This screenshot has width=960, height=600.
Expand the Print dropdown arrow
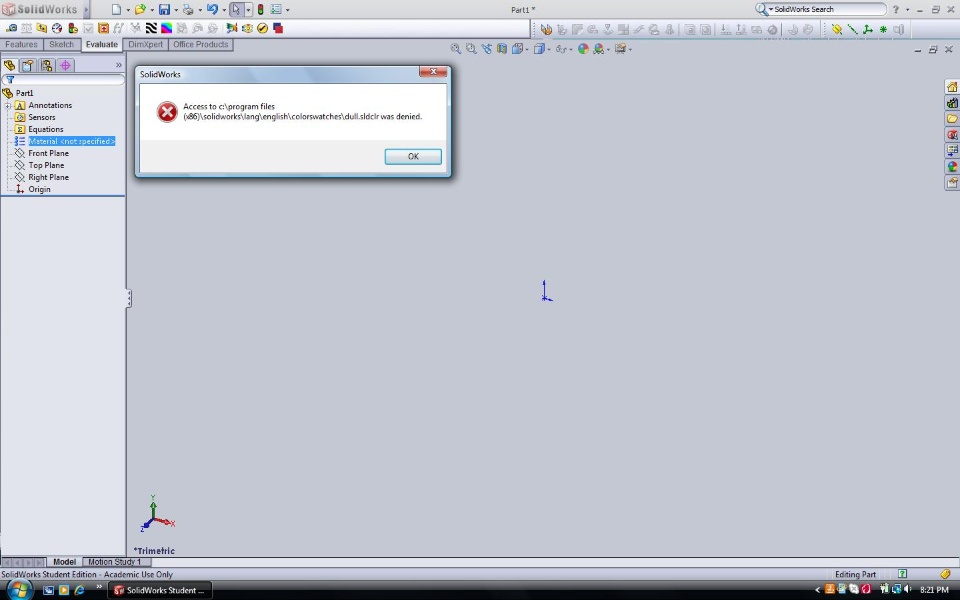[200, 10]
